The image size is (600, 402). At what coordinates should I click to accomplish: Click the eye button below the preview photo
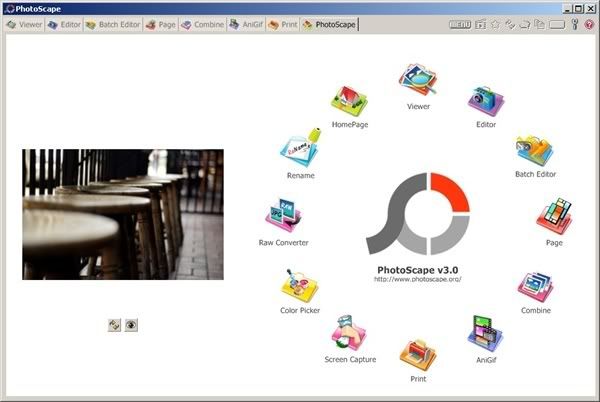[131, 325]
